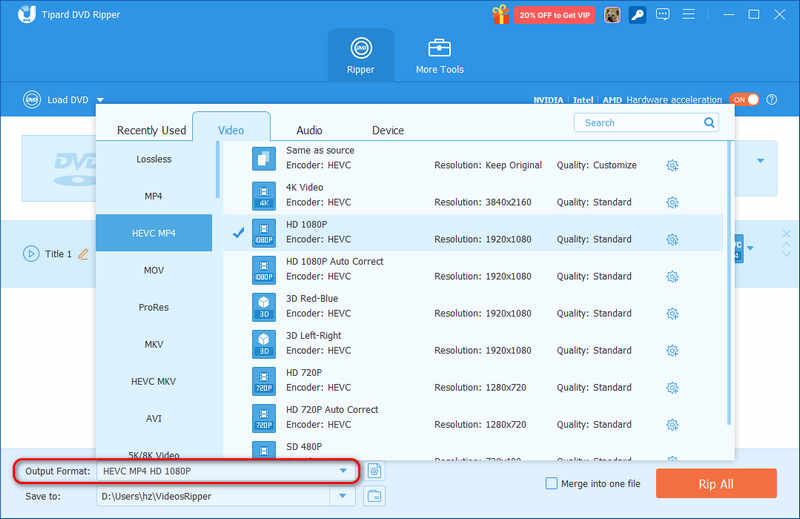Viewport: 800px width, 519px height.
Task: Open the Ripper tab
Action: [x=361, y=56]
